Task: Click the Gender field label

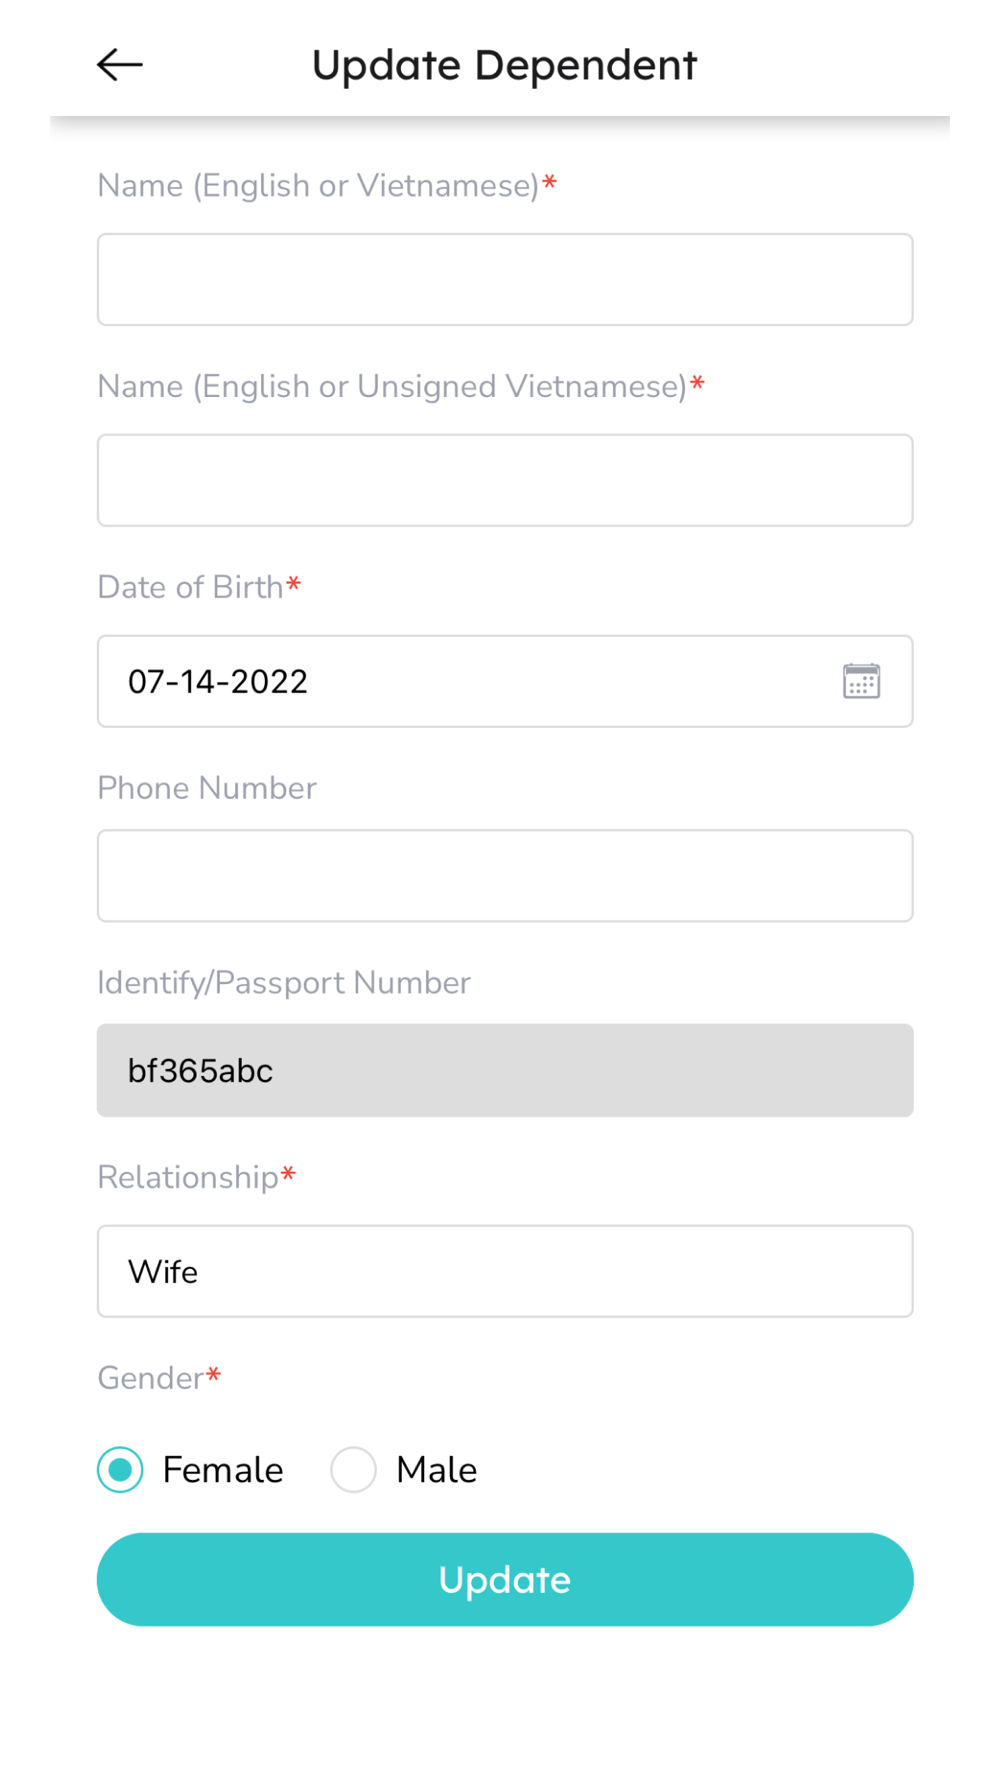Action: click(x=151, y=1378)
